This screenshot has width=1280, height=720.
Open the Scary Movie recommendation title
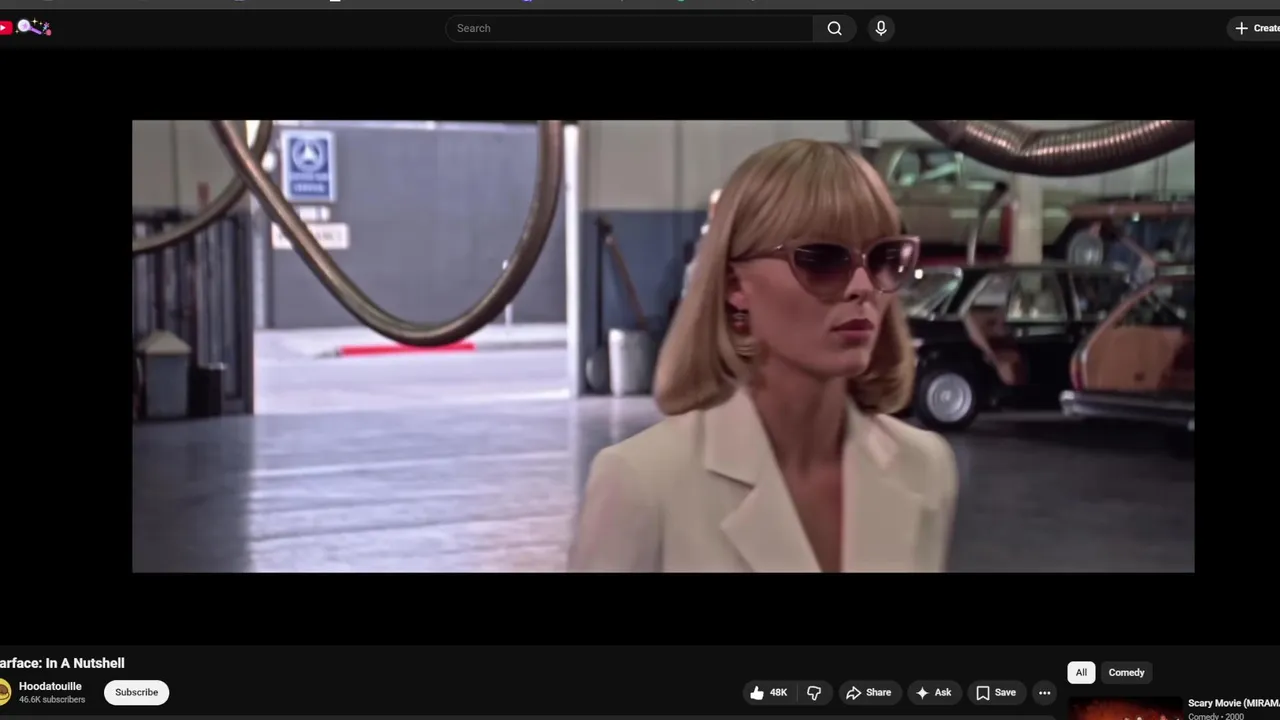(x=1233, y=703)
